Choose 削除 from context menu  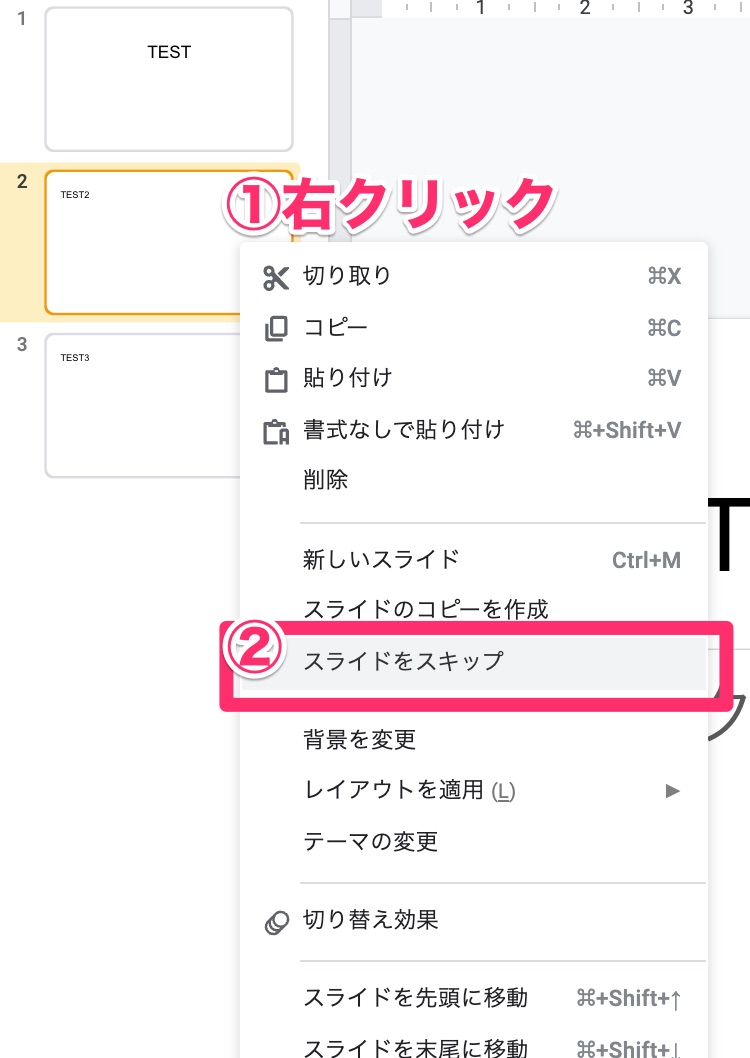(326, 480)
